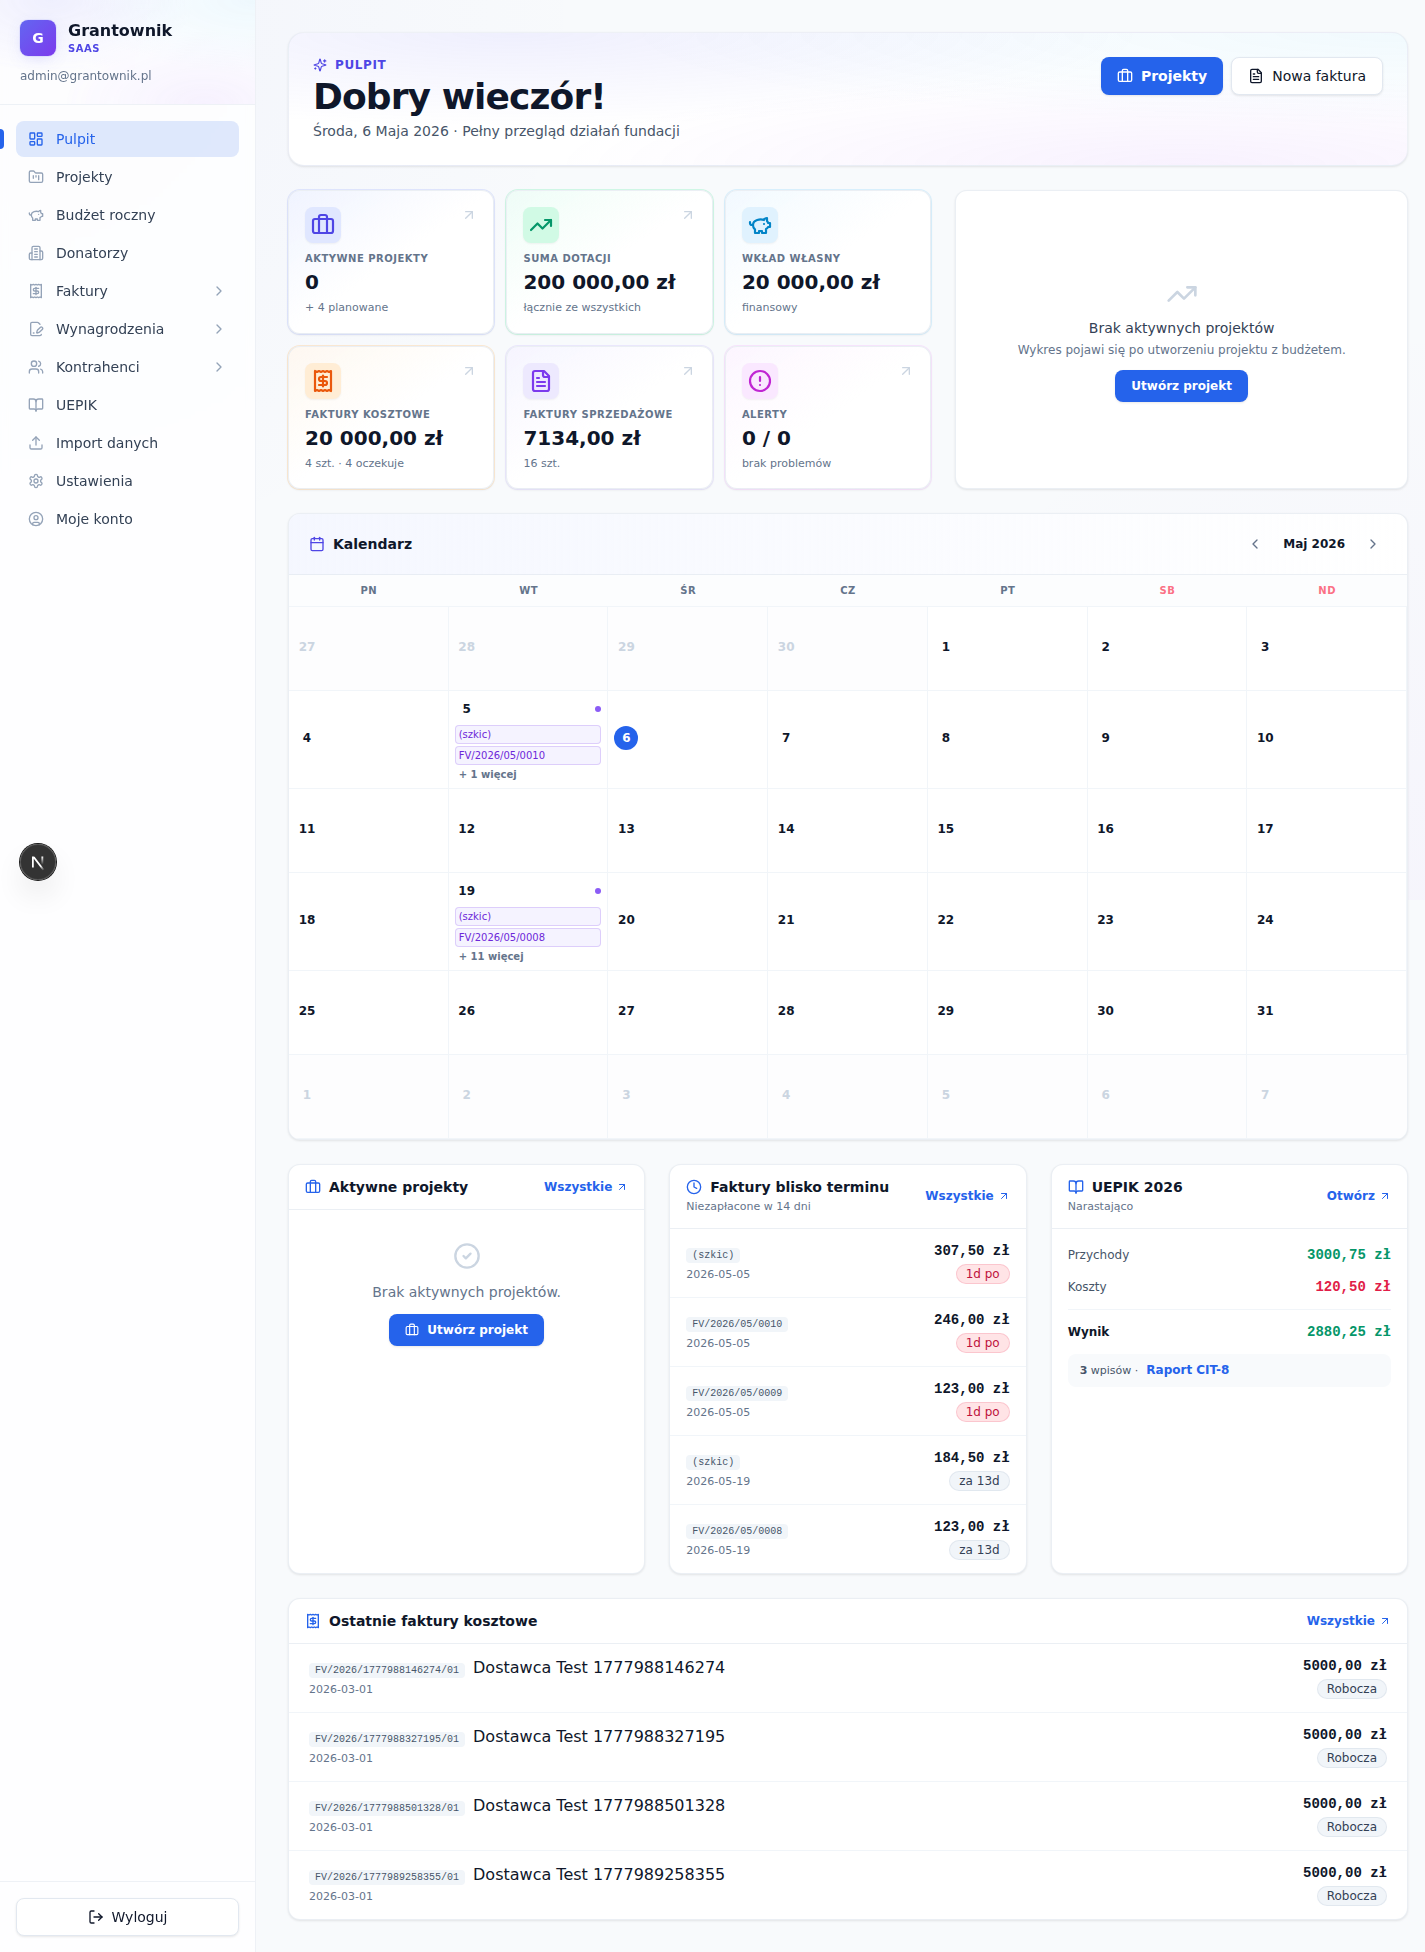This screenshot has width=1425, height=1952.
Task: Open Import danych in the sidebar
Action: (x=127, y=443)
